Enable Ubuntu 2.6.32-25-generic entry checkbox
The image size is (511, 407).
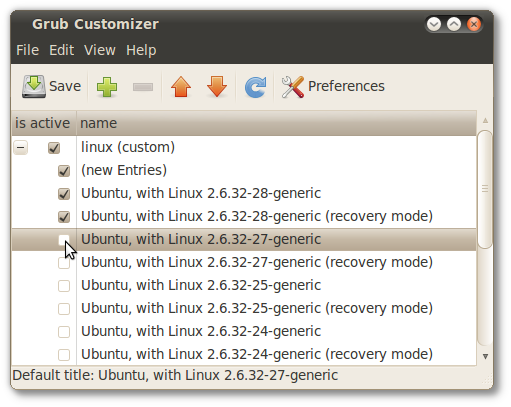(x=64, y=286)
